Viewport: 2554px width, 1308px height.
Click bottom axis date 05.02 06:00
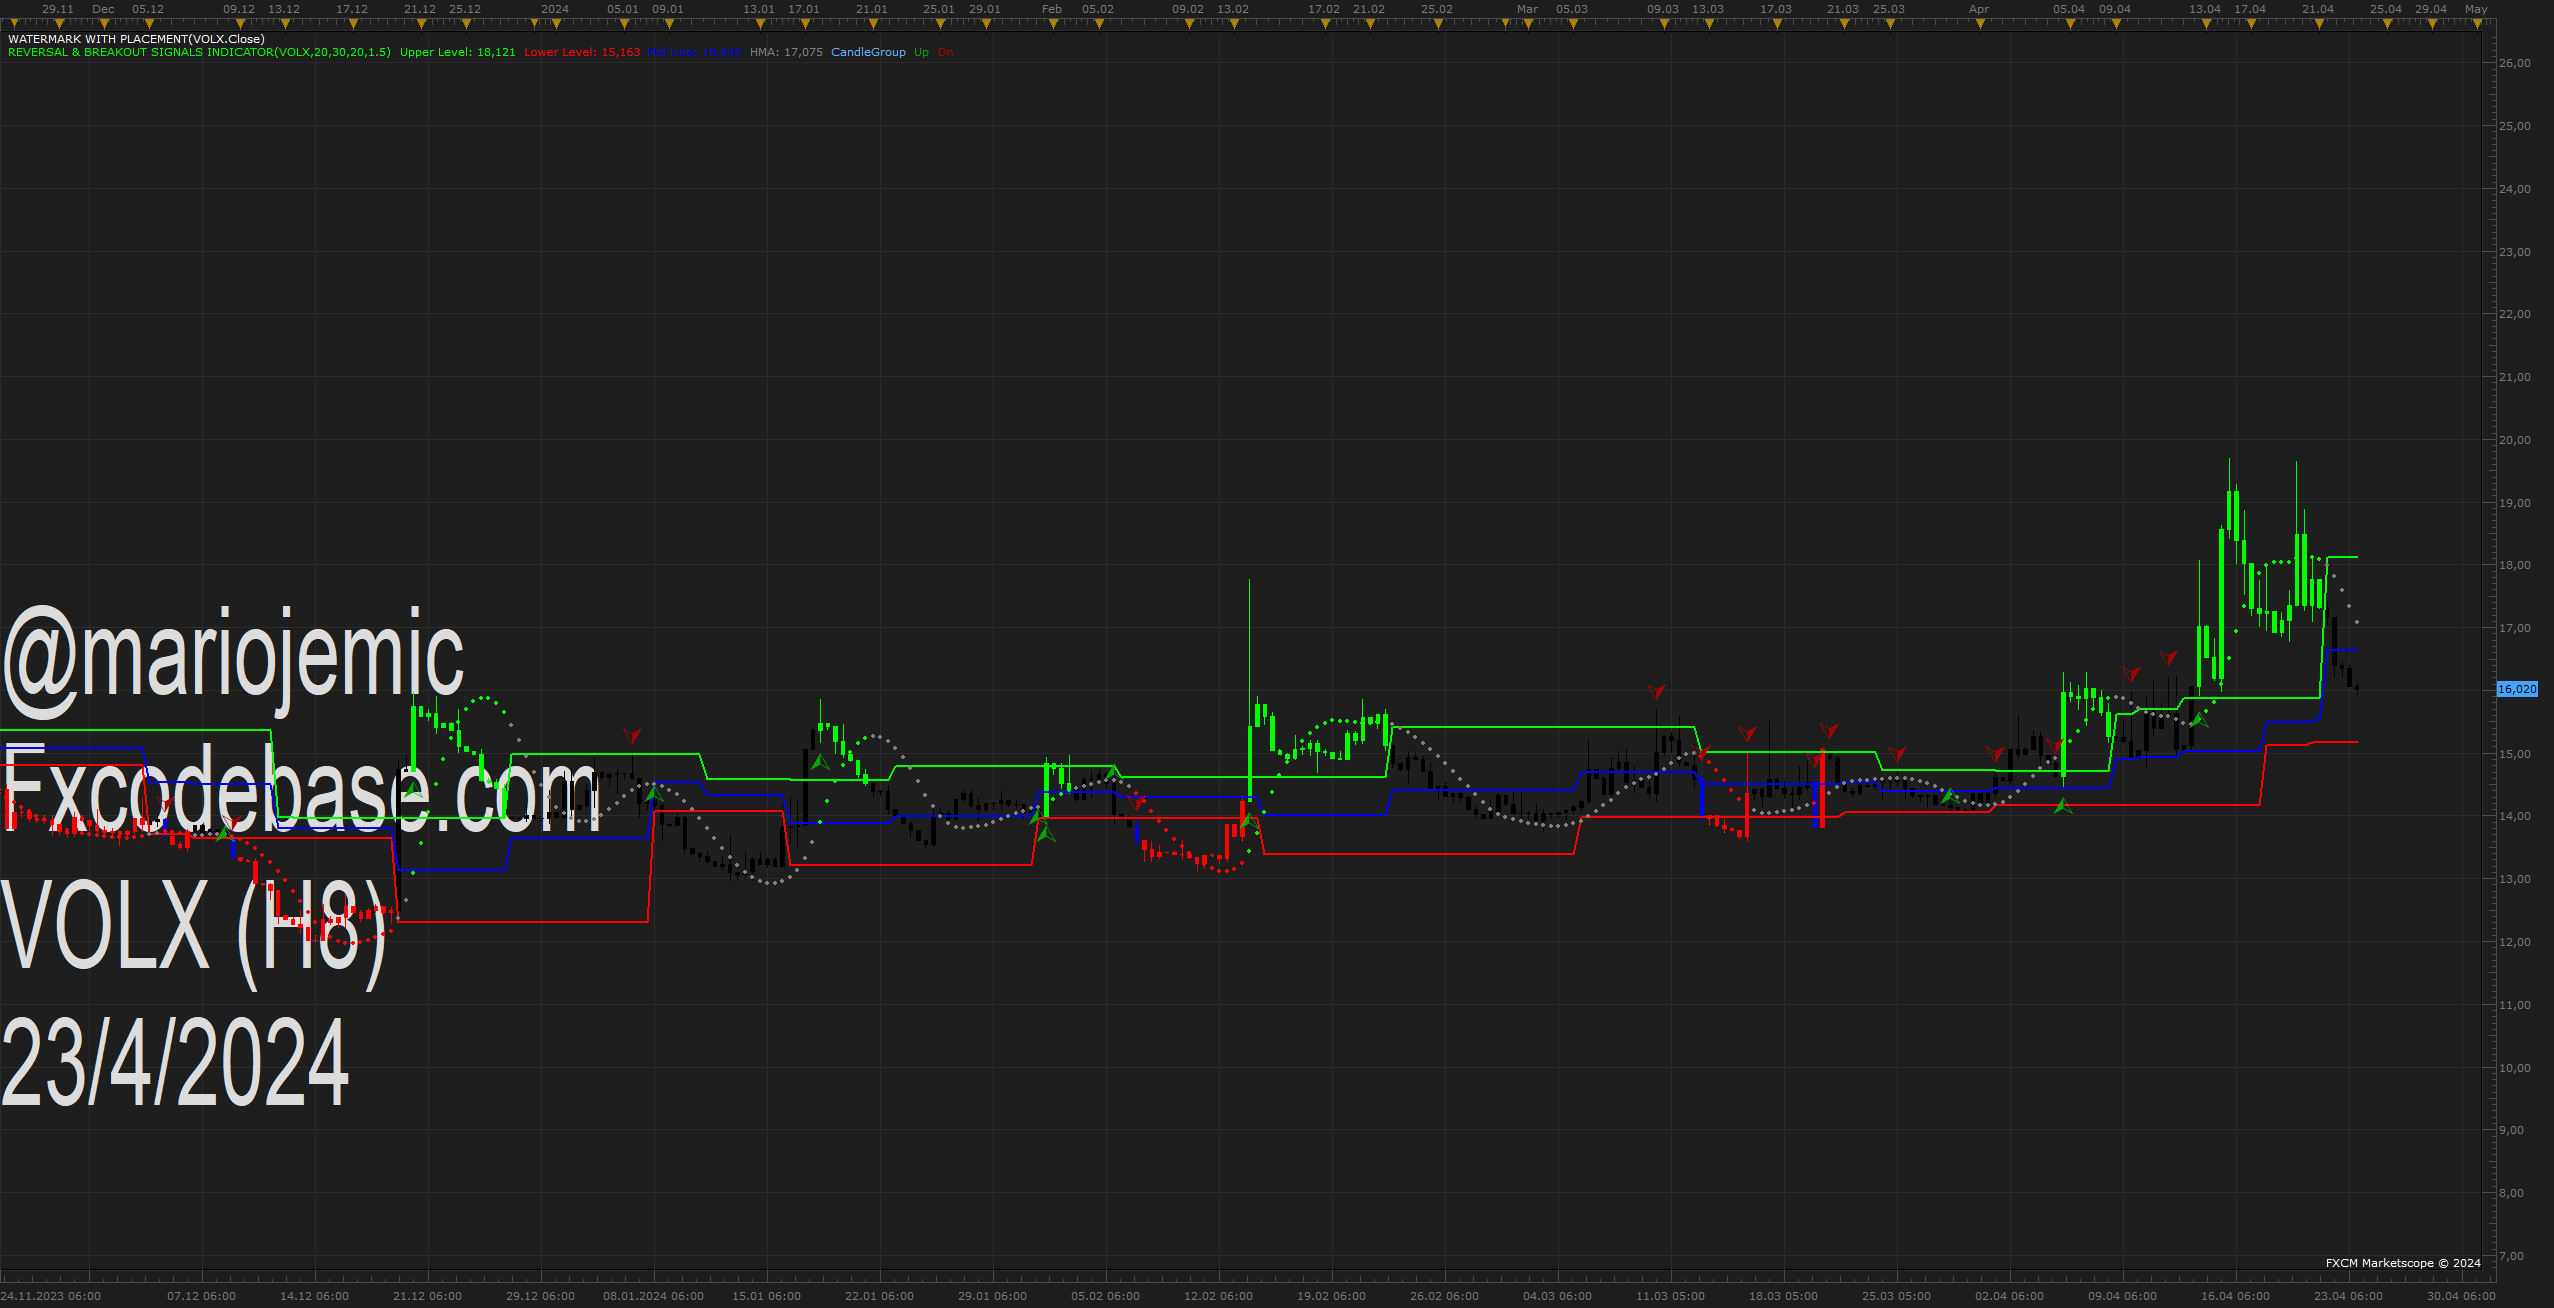[1106, 1296]
